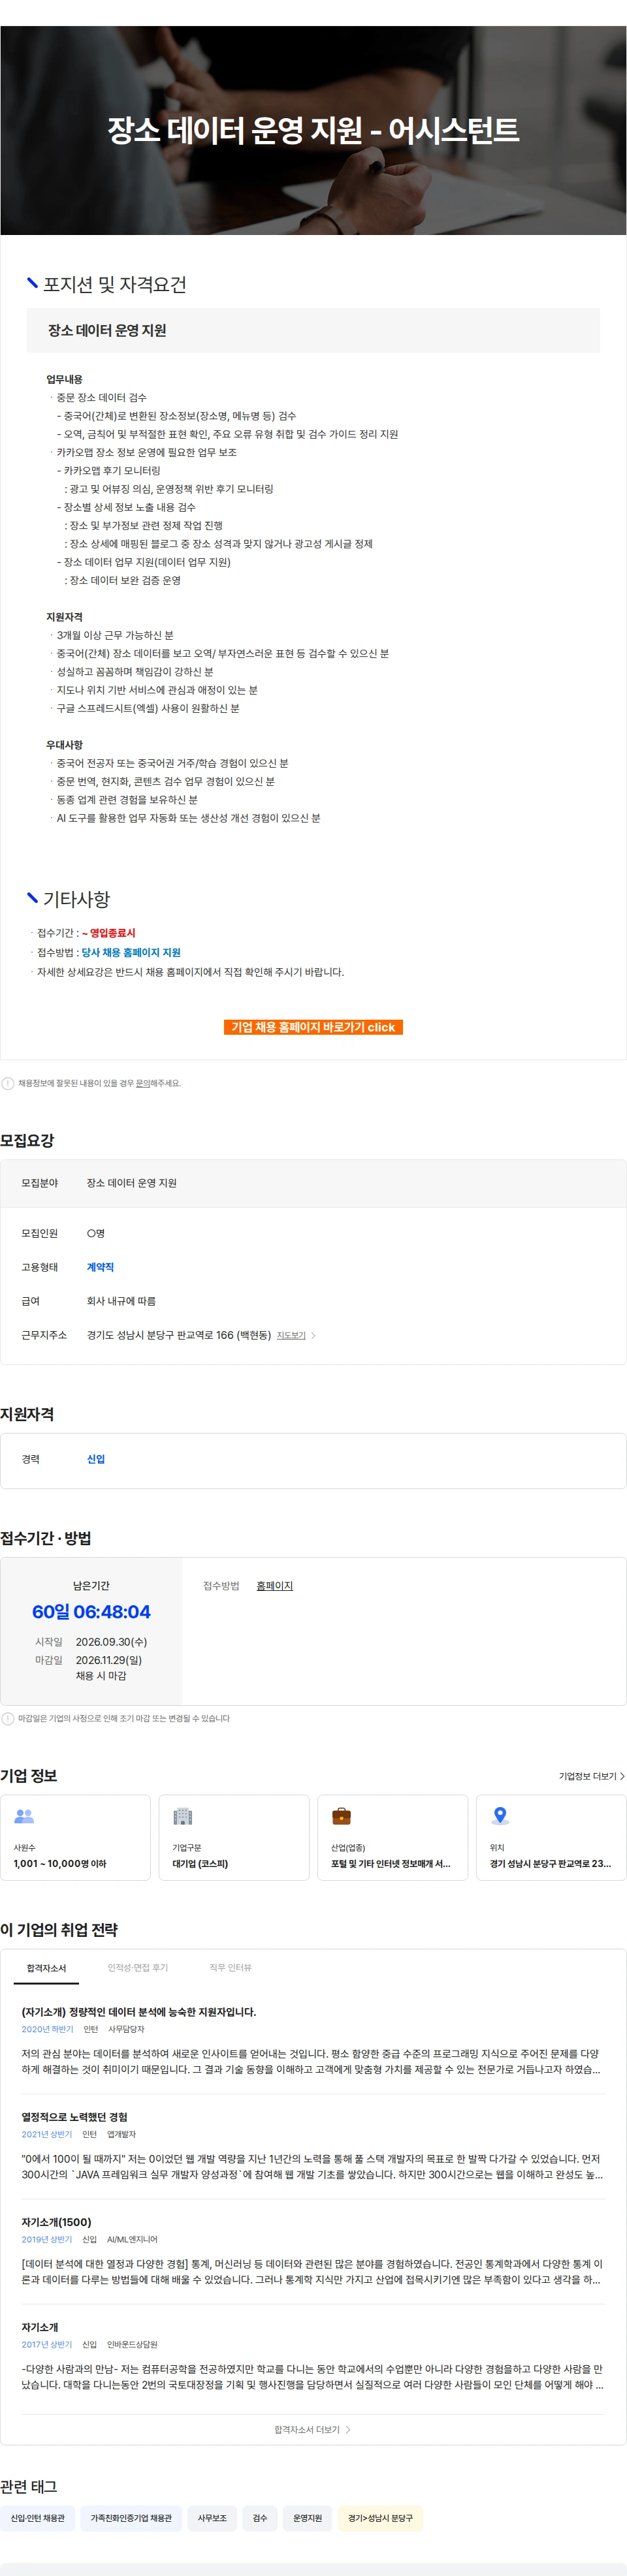
Task: Click the 신입 experience value
Action: pyautogui.click(x=96, y=1459)
